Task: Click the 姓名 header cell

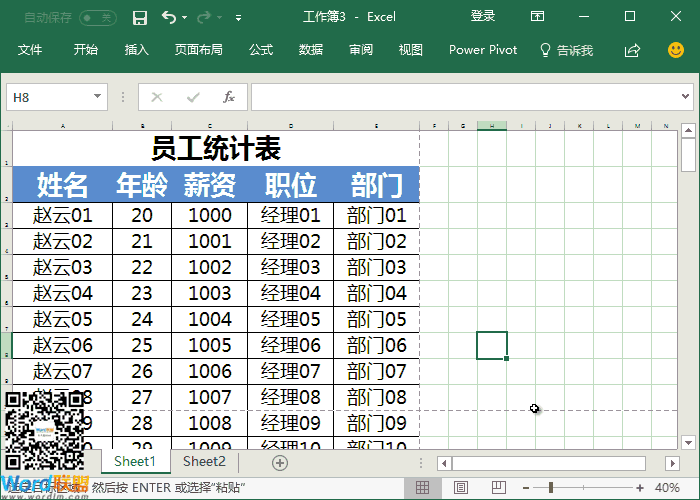Action: pyautogui.click(x=62, y=184)
